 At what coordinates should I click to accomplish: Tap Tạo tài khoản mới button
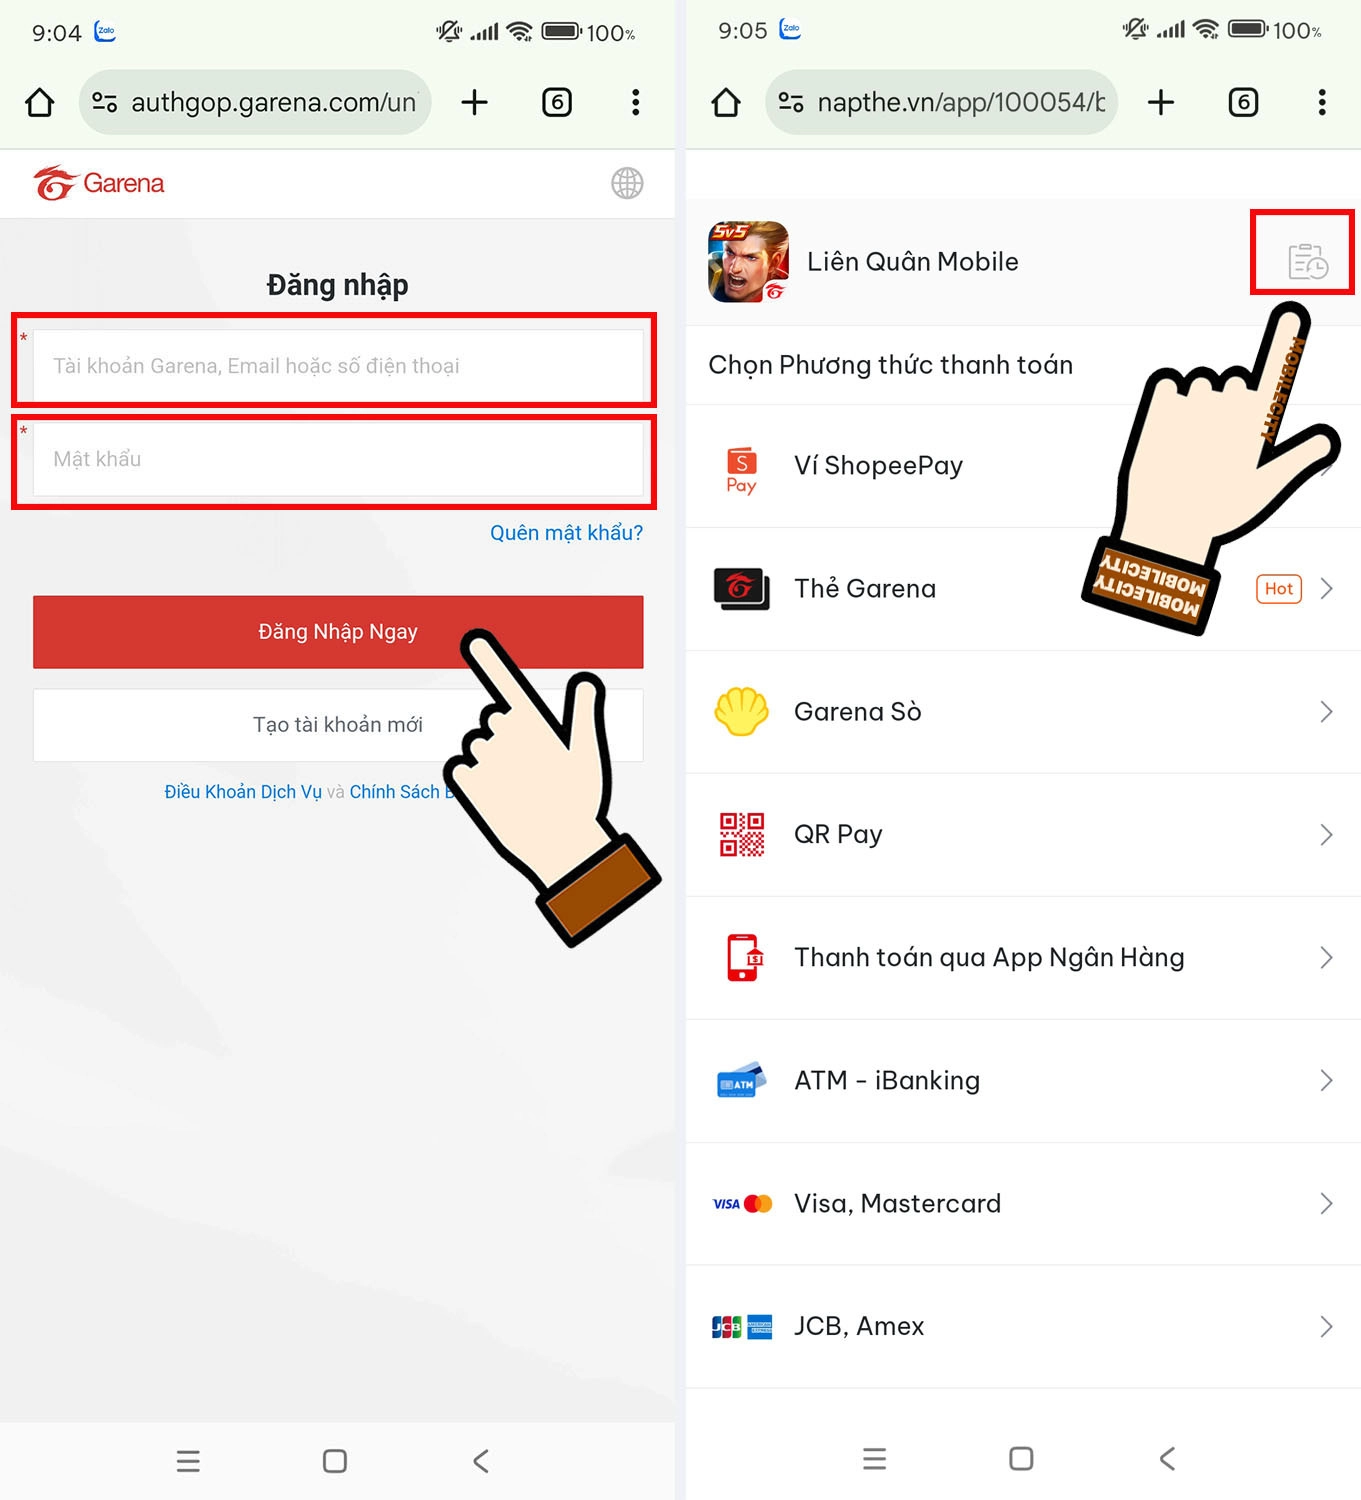pos(338,725)
